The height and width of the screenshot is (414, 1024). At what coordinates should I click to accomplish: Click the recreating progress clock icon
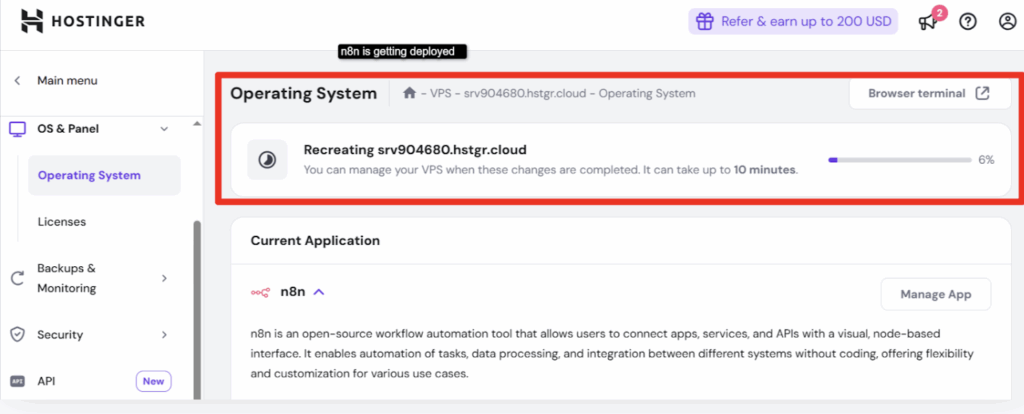[x=267, y=159]
